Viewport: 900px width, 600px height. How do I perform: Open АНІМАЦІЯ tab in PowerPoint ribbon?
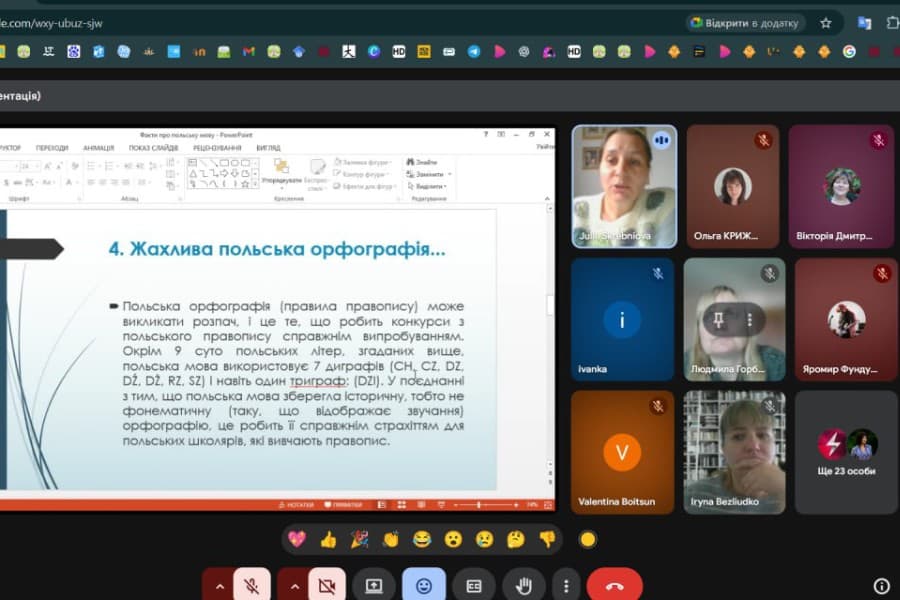point(99,148)
